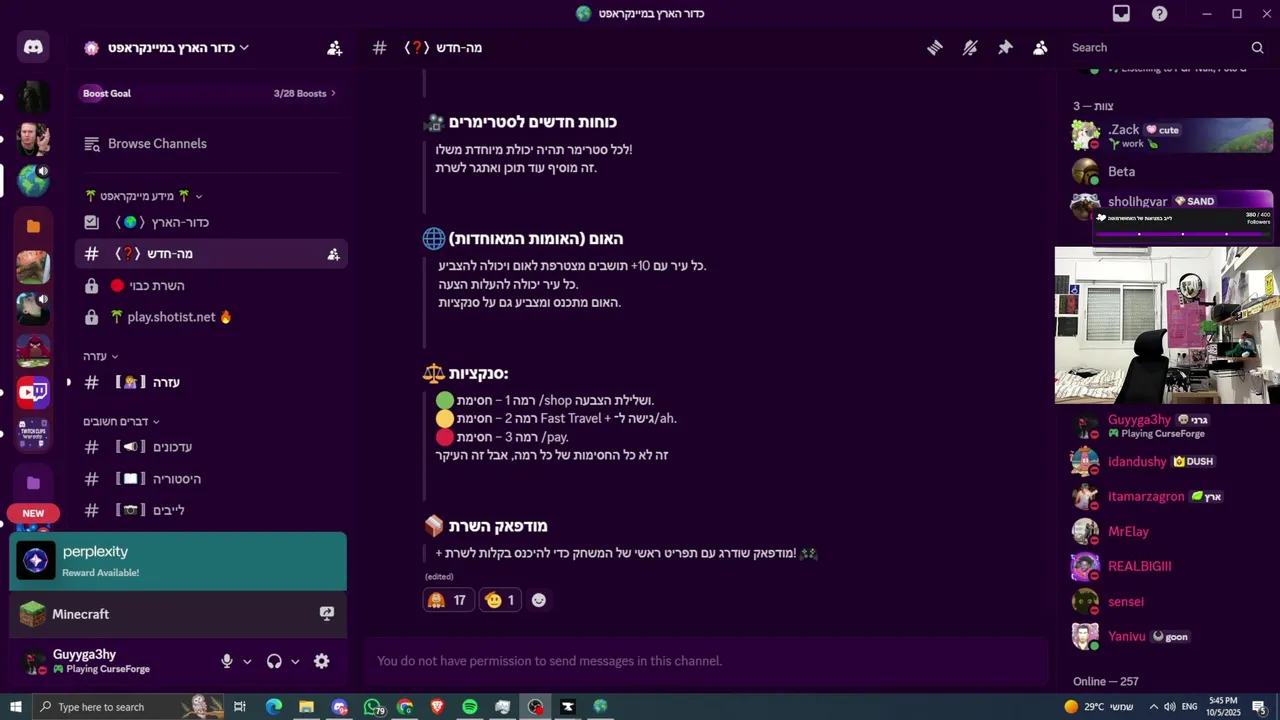The width and height of the screenshot is (1280, 720).
Task: Toggle notification settings bell in header
Action: click(x=970, y=47)
